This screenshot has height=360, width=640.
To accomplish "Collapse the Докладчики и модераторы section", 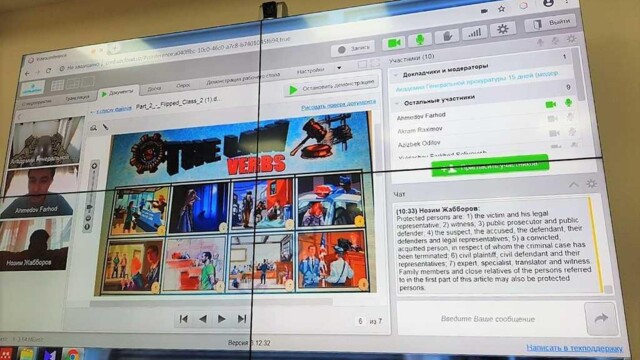I will 396,76.
